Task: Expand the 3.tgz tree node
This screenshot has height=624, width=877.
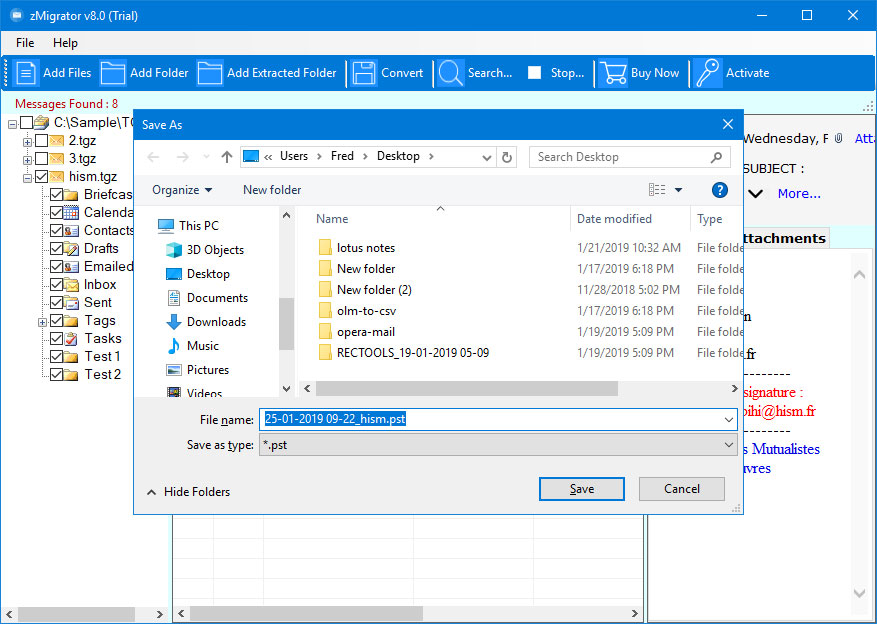Action: [x=27, y=160]
